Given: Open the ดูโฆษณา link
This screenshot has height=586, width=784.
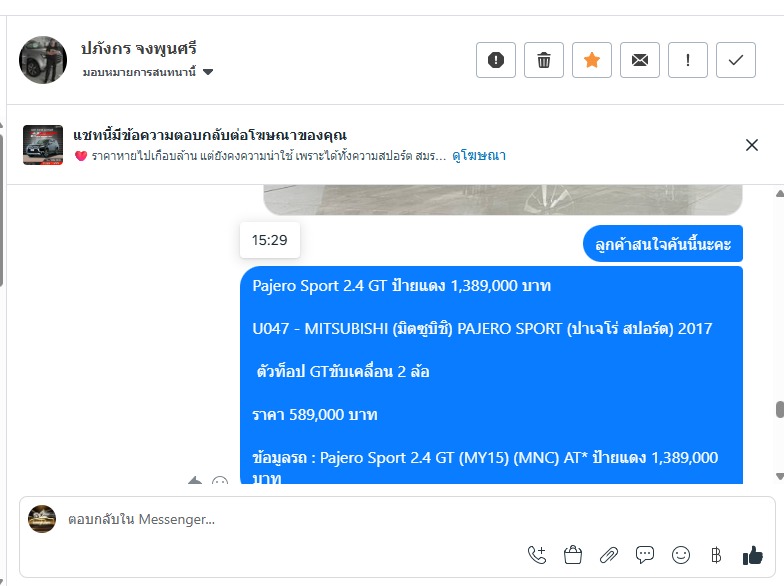Looking at the screenshot, I should [478, 156].
